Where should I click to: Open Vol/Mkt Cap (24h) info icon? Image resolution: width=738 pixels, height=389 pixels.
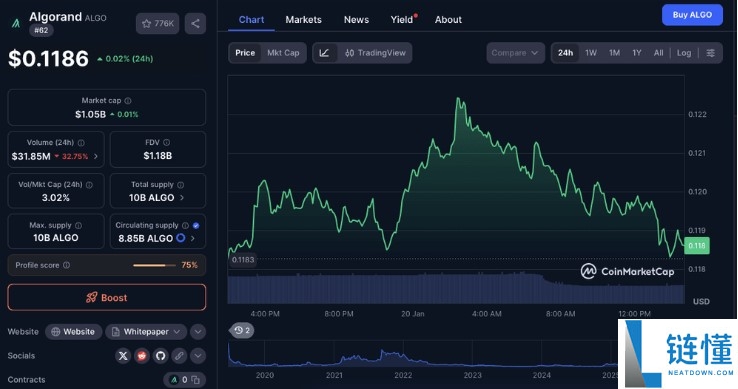point(89,185)
